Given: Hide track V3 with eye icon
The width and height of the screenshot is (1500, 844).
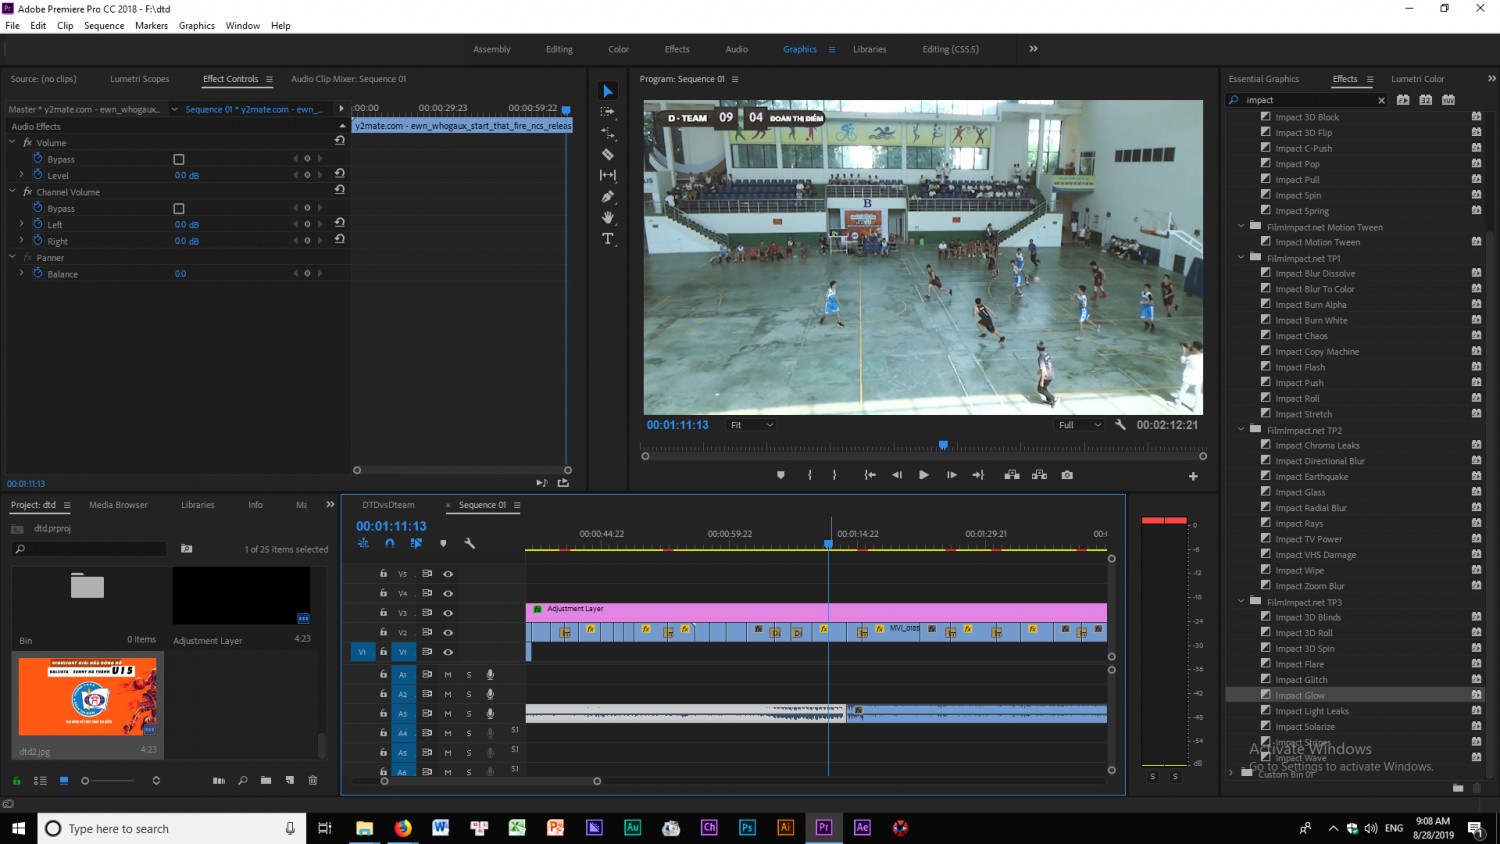Looking at the screenshot, I should click(448, 613).
